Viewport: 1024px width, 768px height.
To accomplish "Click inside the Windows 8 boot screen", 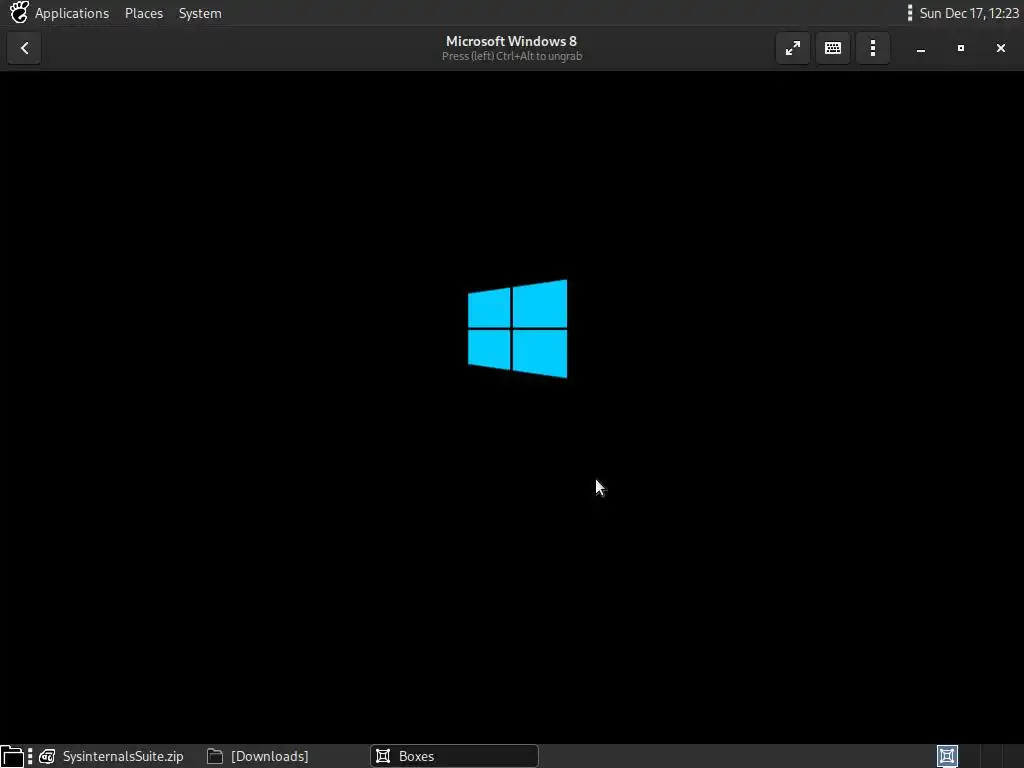I will coord(512,406).
